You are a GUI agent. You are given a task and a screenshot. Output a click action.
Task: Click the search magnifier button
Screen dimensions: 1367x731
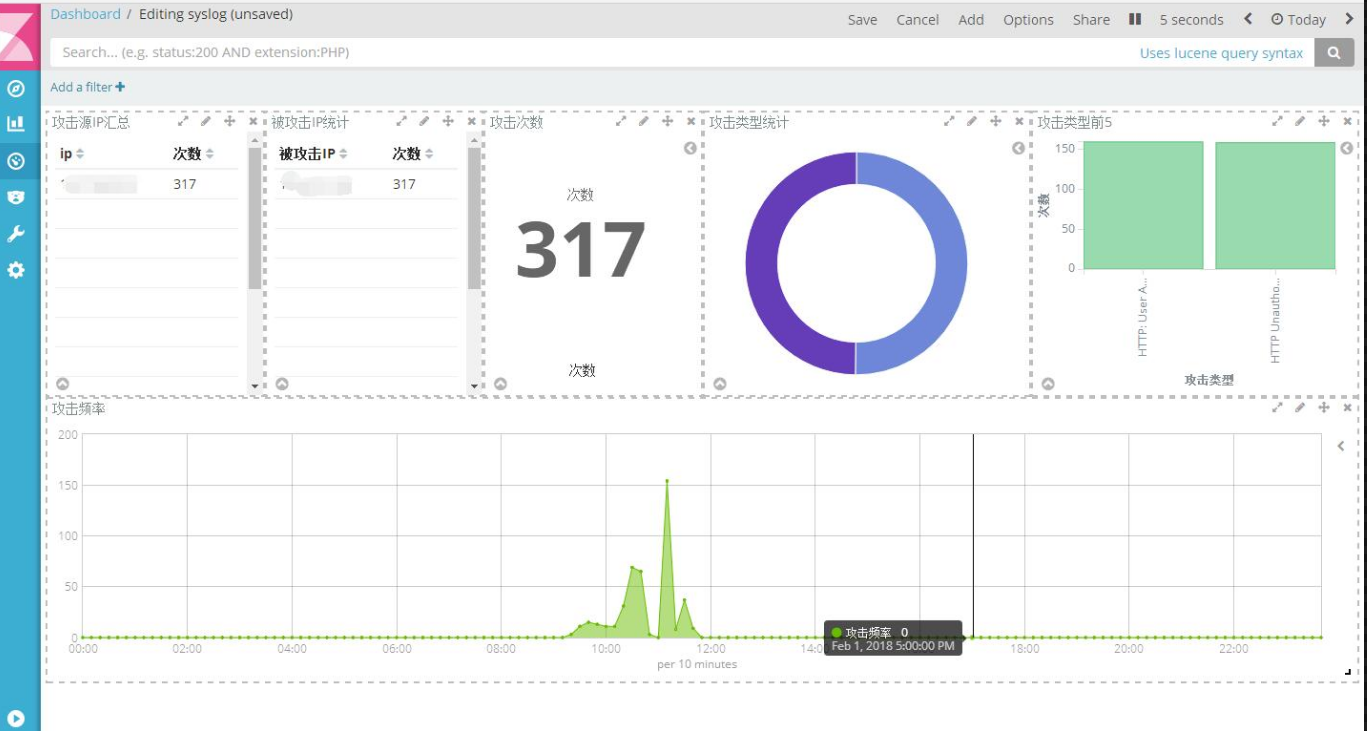[1334, 53]
